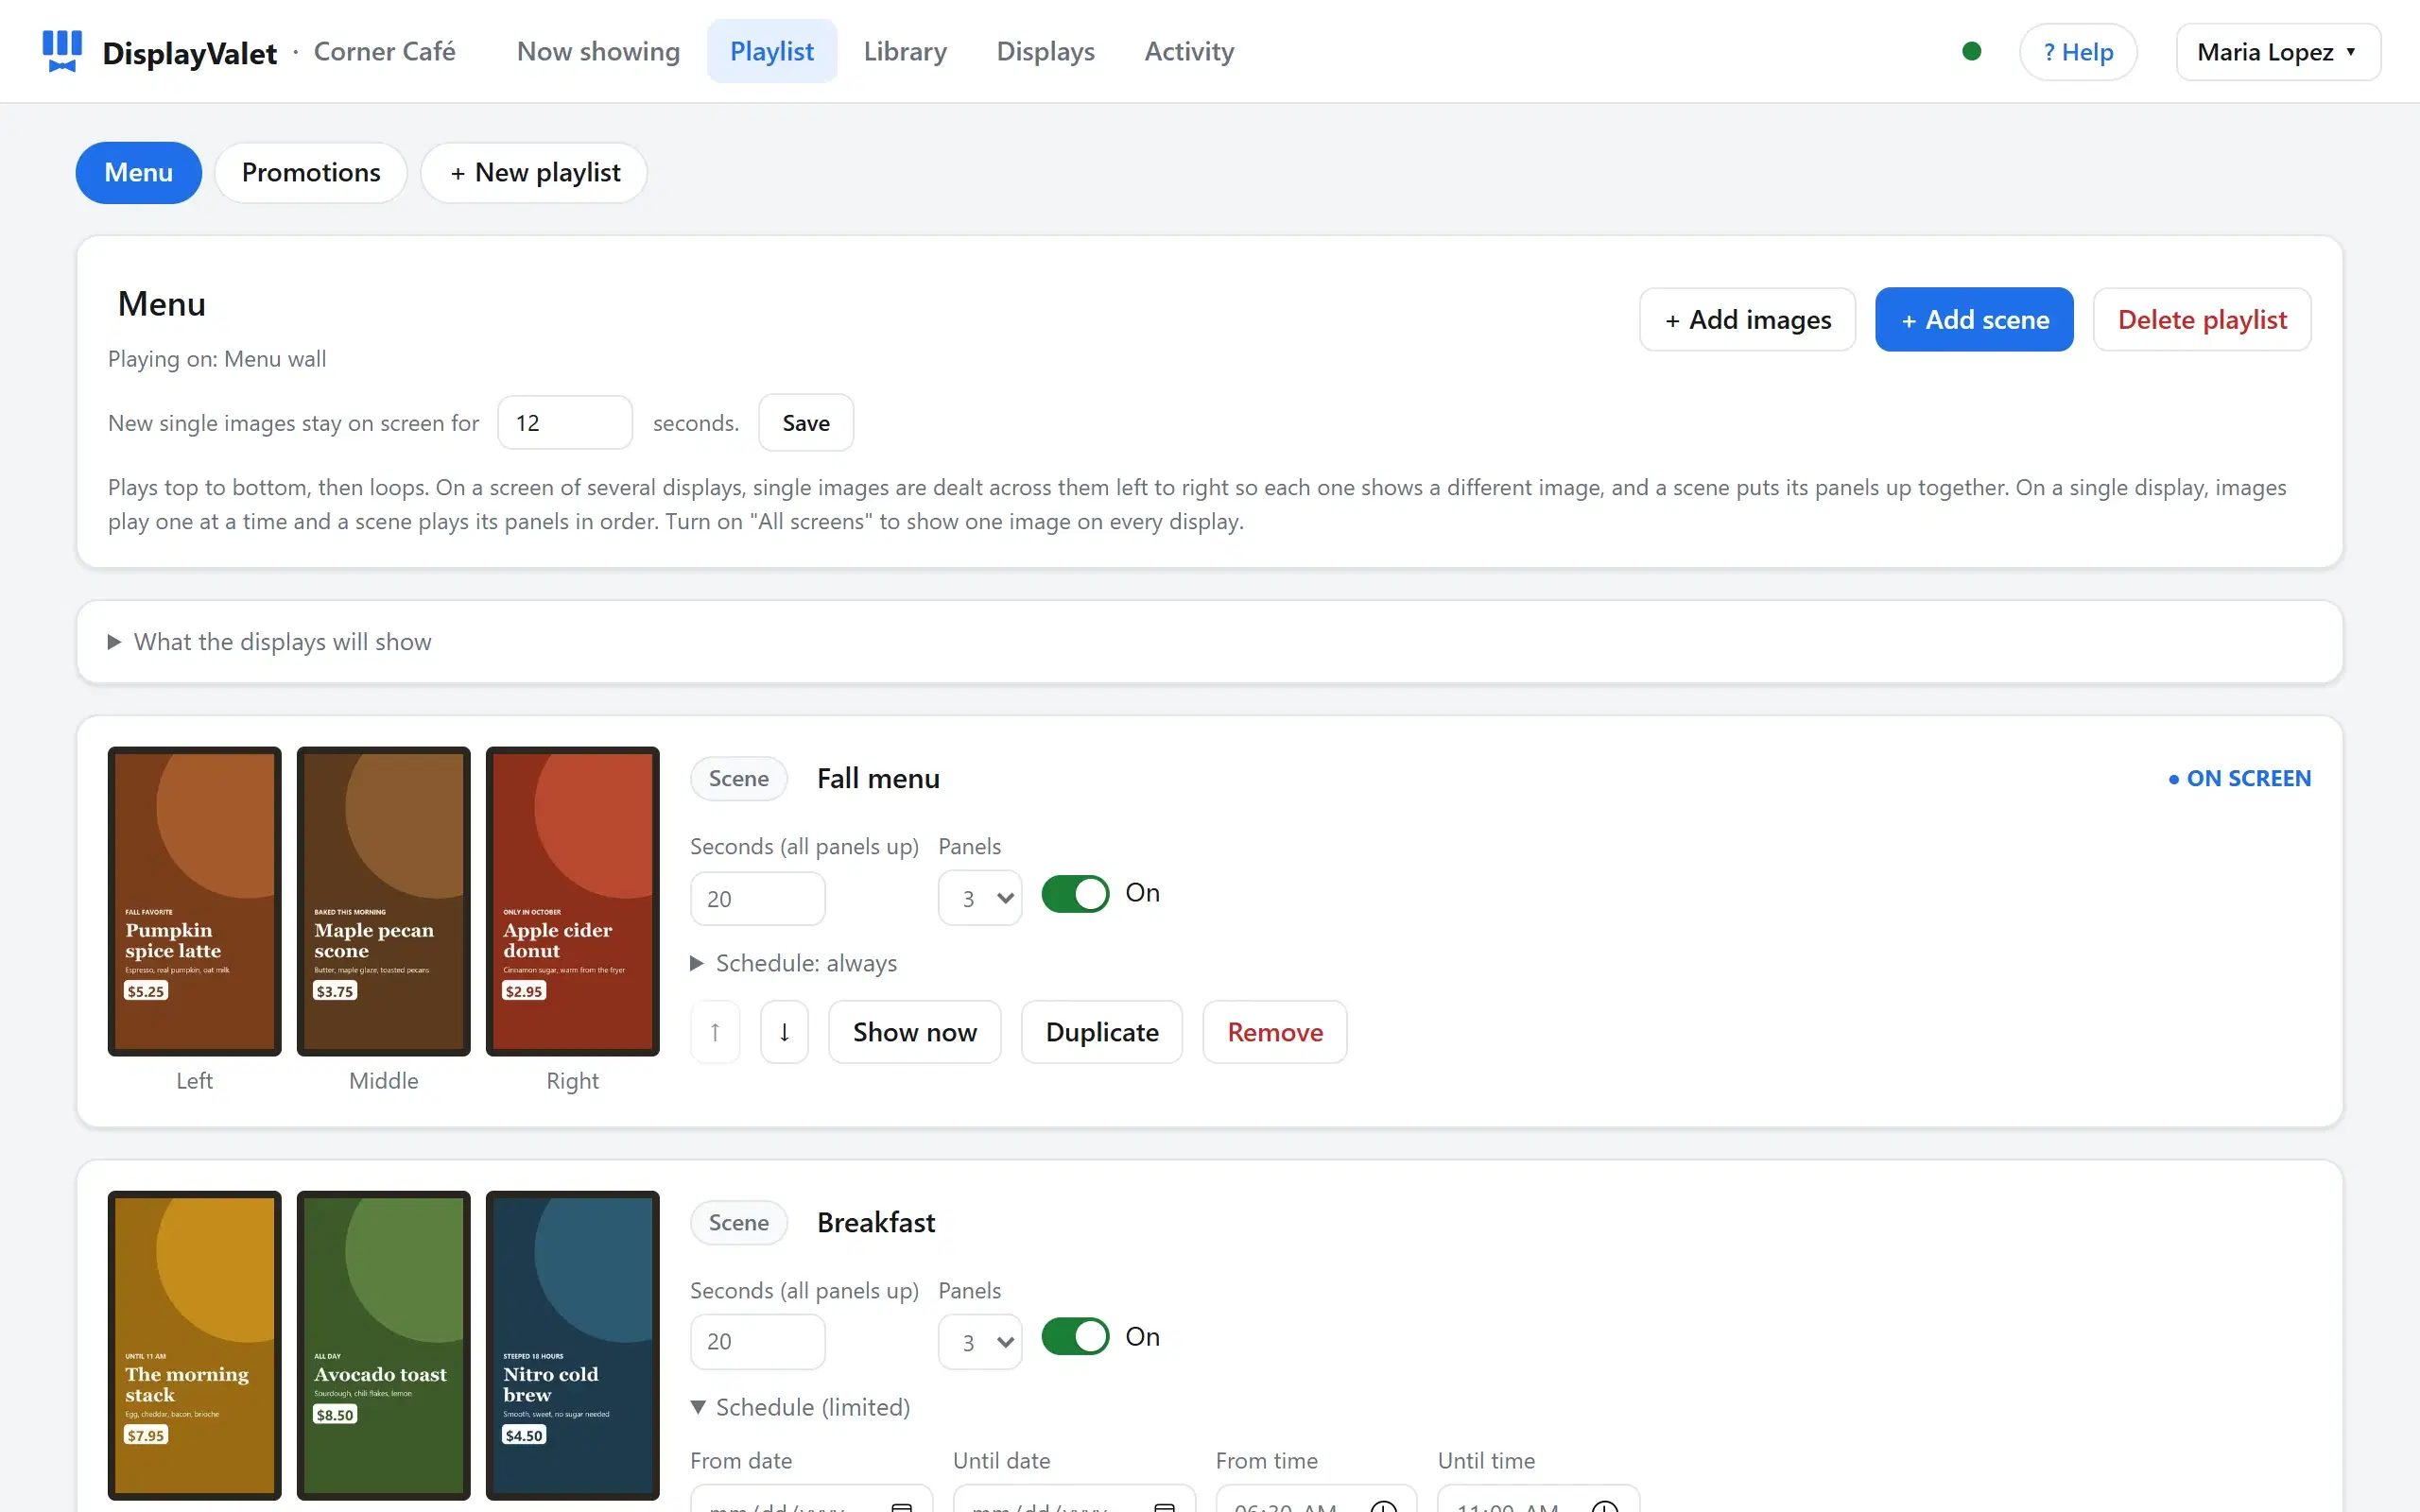The height and width of the screenshot is (1512, 2420).
Task: Click Fall menu seconds field
Action: [758, 898]
